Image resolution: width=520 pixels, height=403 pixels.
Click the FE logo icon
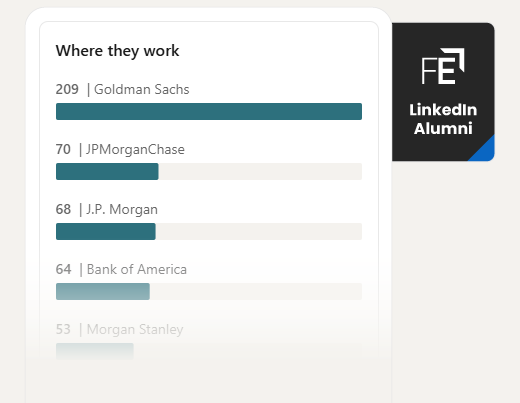pos(443,66)
